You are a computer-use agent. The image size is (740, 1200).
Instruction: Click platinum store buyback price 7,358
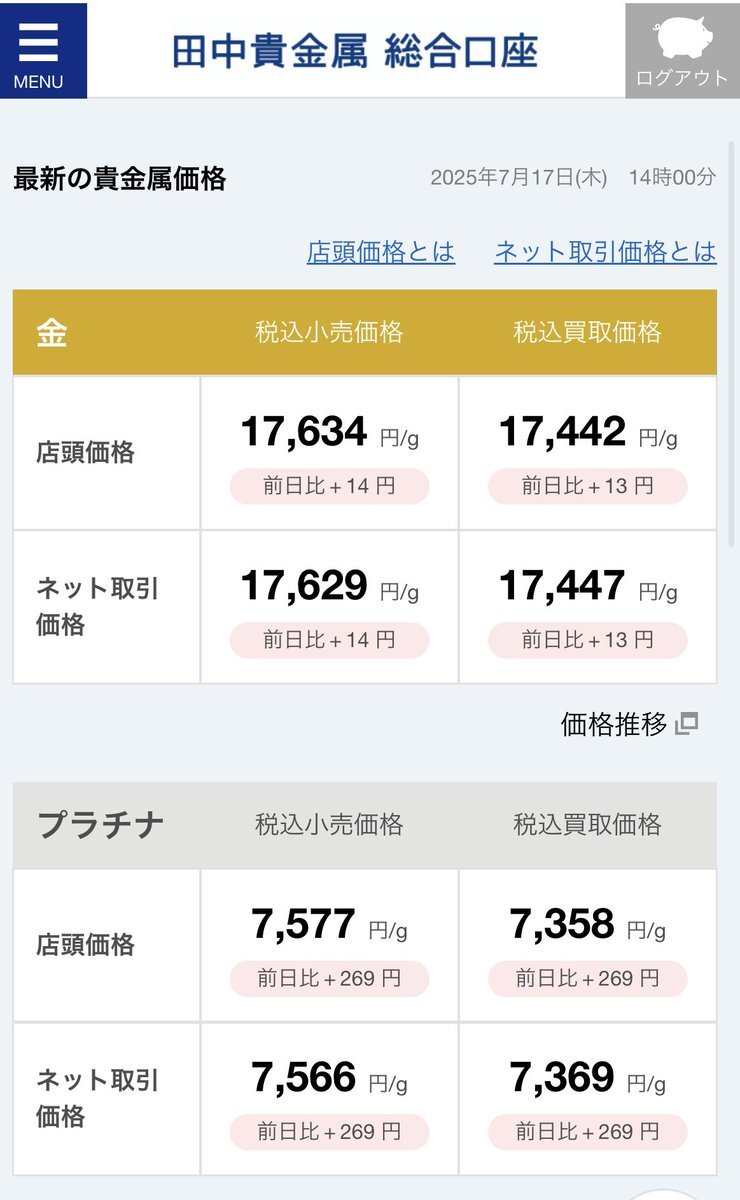[562, 924]
